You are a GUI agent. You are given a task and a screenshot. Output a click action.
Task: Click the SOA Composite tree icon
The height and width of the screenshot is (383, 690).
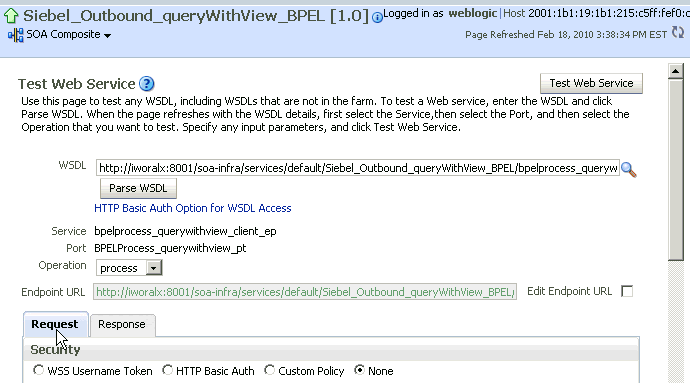click(15, 35)
